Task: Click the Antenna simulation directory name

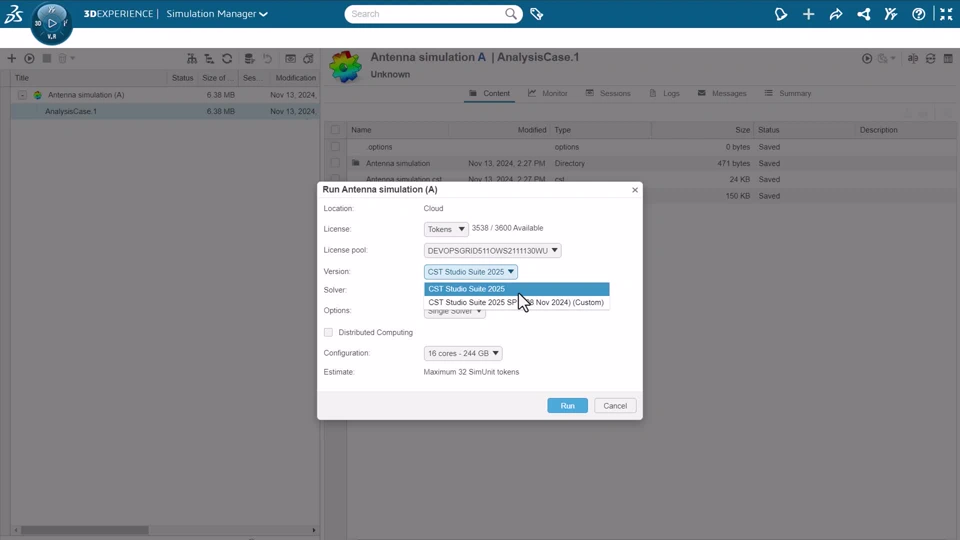Action: tap(398, 163)
